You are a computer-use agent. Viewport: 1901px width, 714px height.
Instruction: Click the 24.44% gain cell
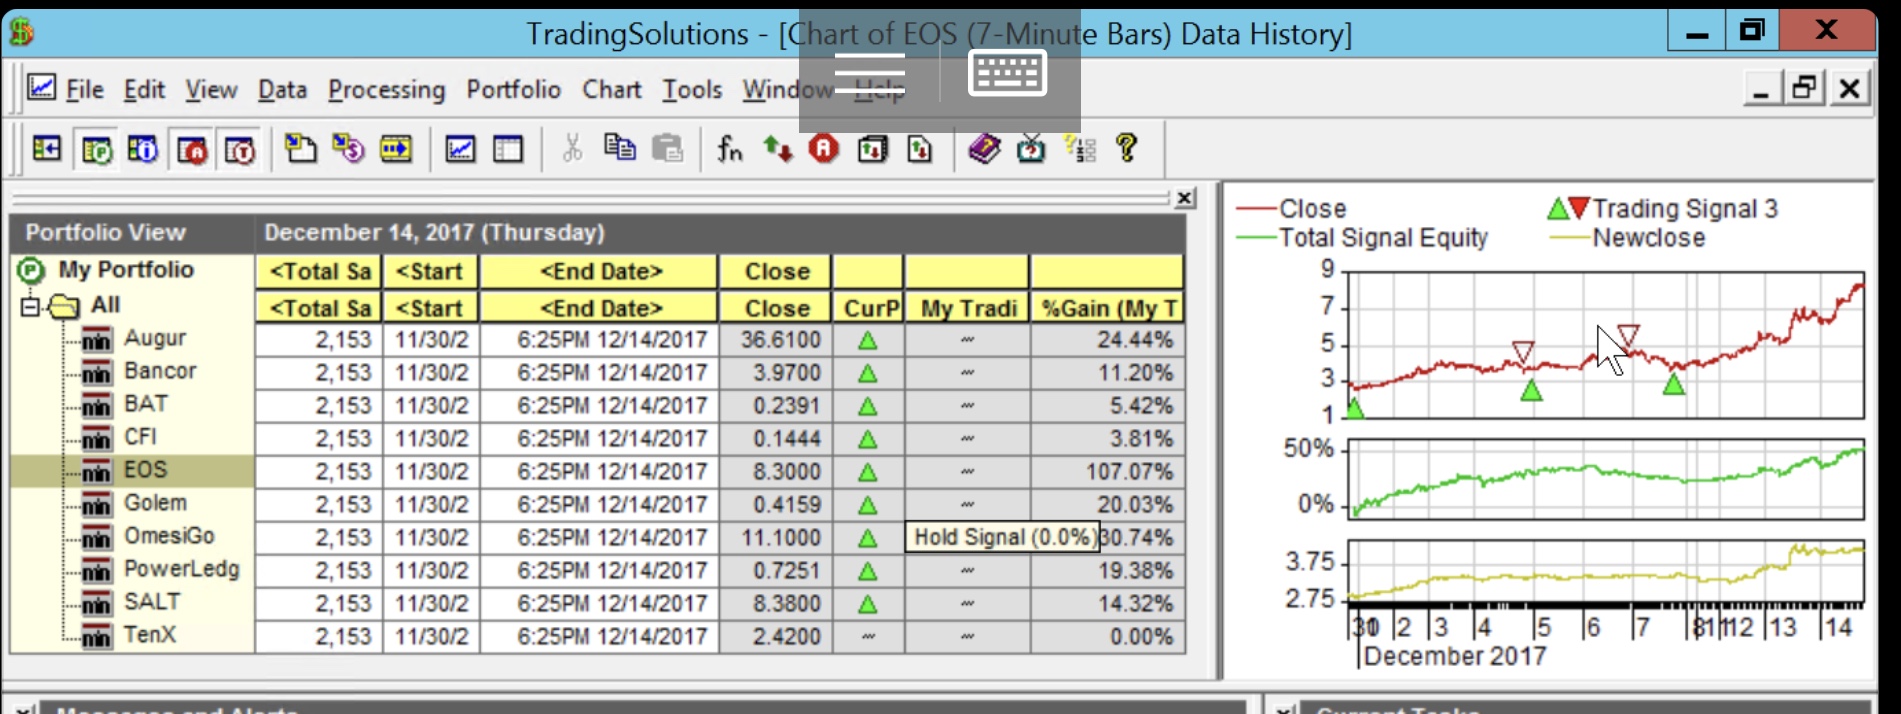[1108, 340]
